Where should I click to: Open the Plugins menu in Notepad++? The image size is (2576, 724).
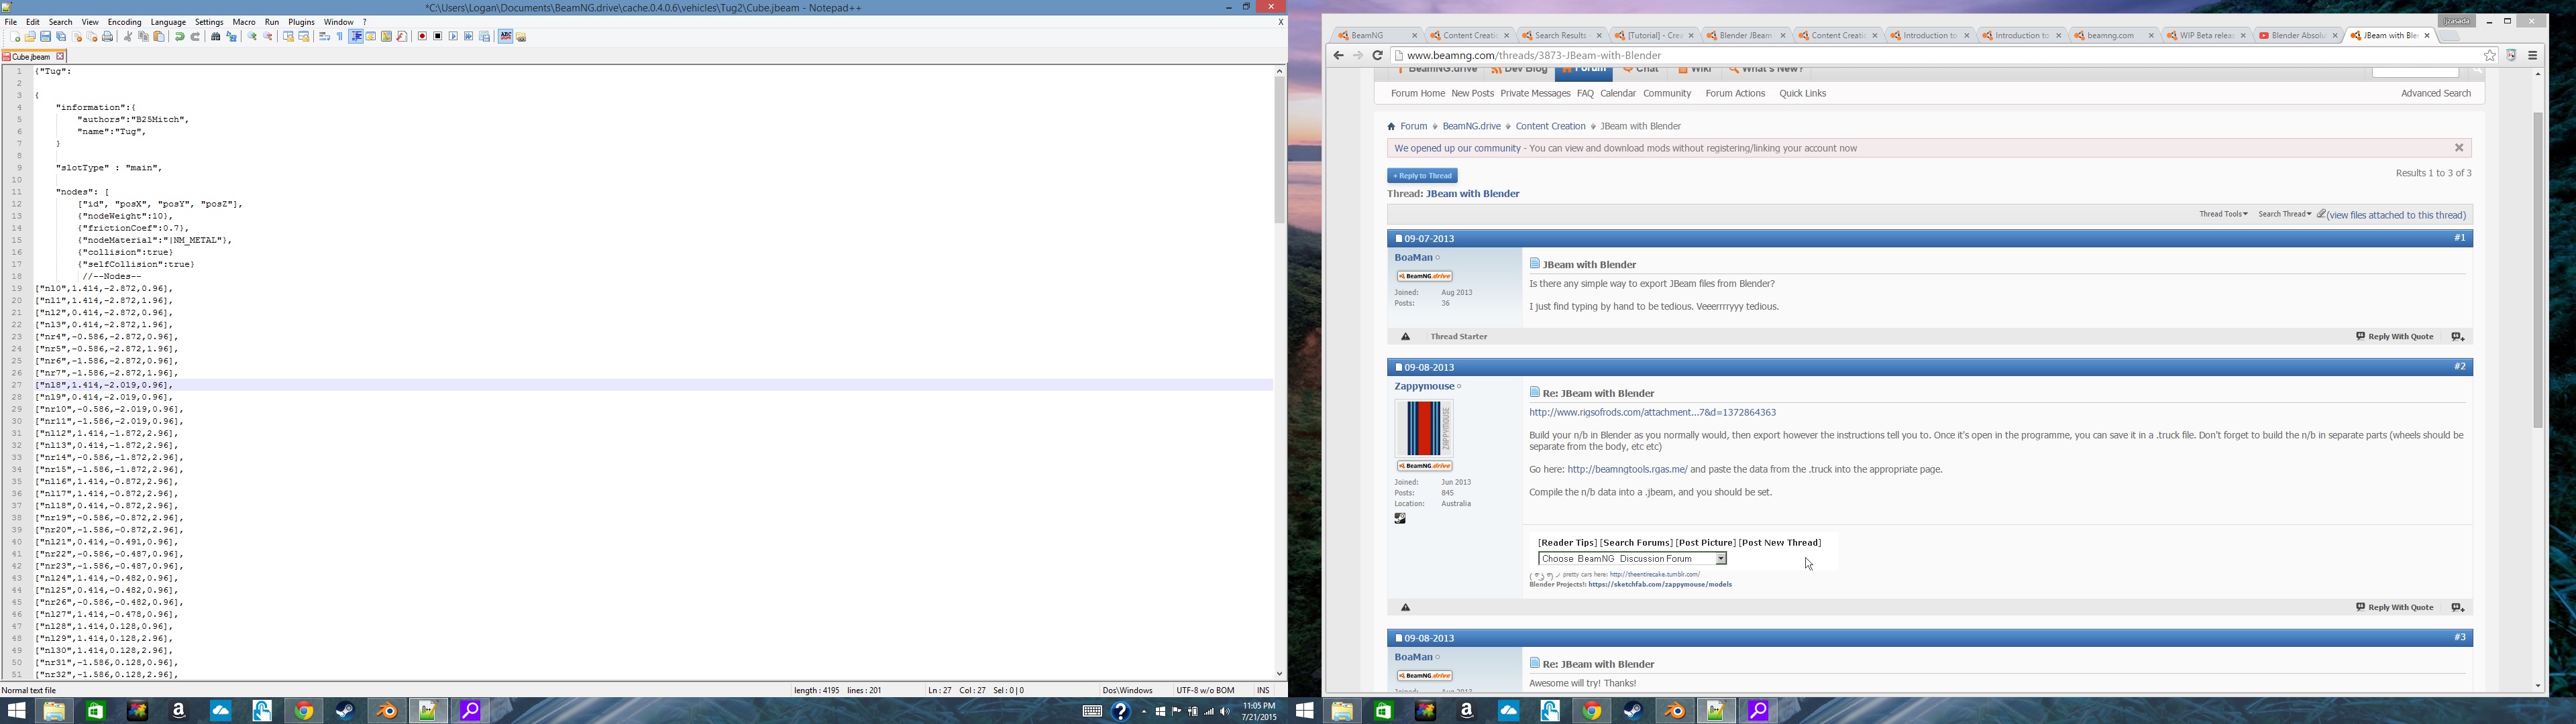click(x=301, y=22)
